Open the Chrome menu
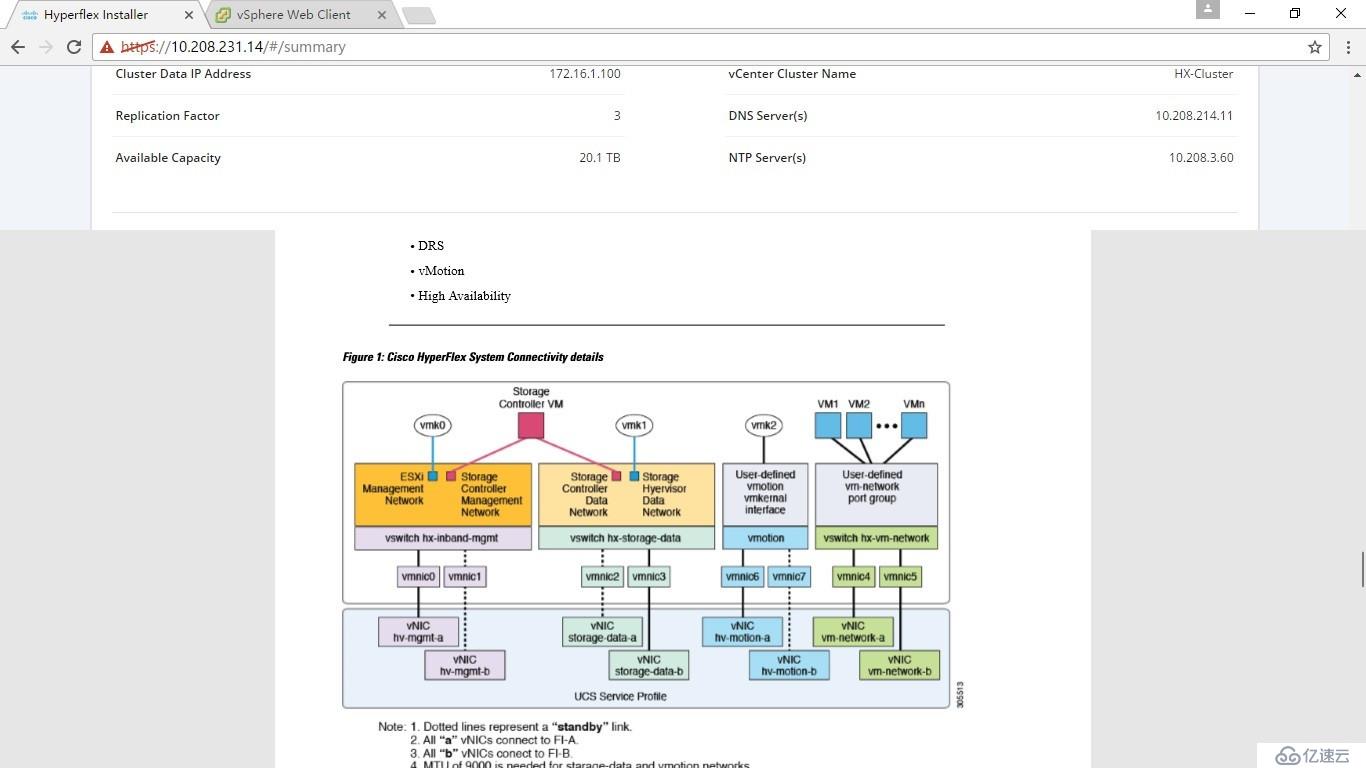The image size is (1366, 768). point(1346,47)
